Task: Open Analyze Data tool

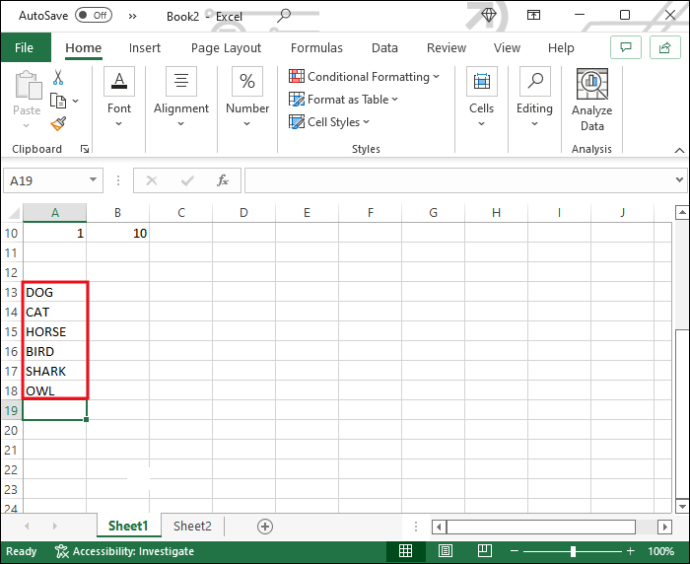Action: click(592, 100)
